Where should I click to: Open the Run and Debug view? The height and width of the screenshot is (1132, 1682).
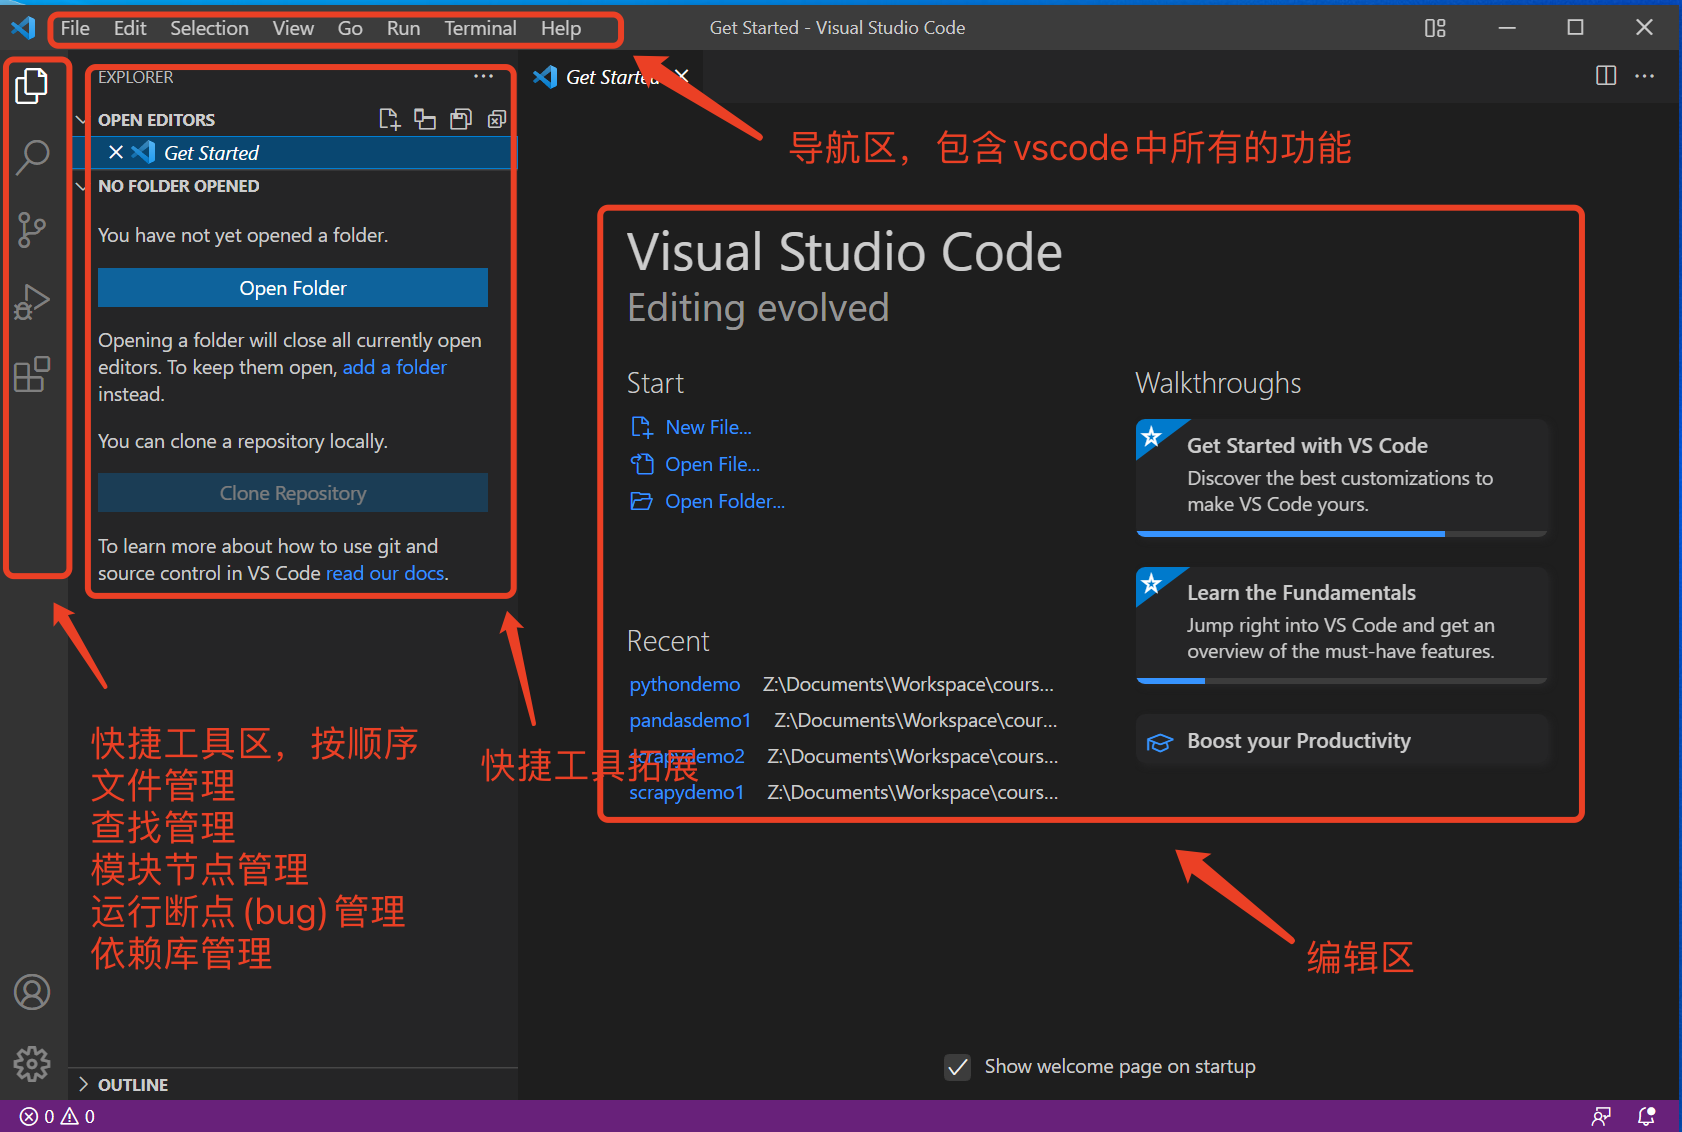32,302
